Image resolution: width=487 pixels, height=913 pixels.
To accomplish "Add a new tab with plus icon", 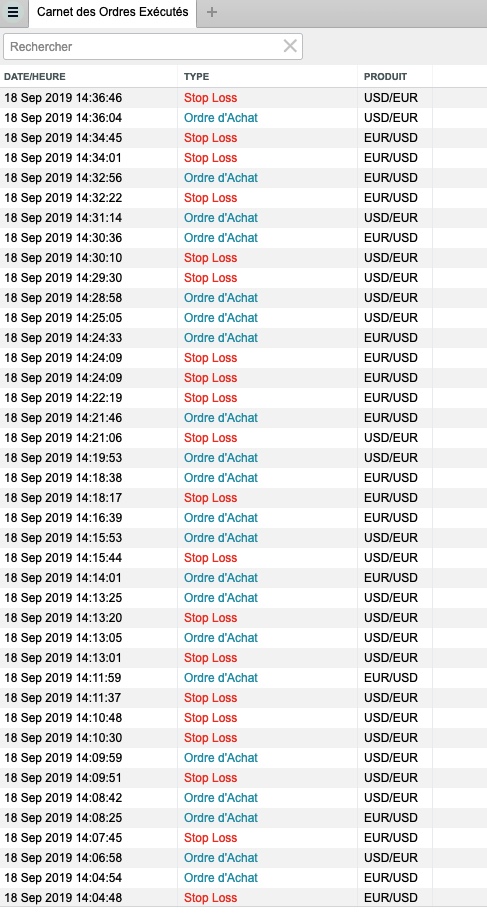I will 212,12.
